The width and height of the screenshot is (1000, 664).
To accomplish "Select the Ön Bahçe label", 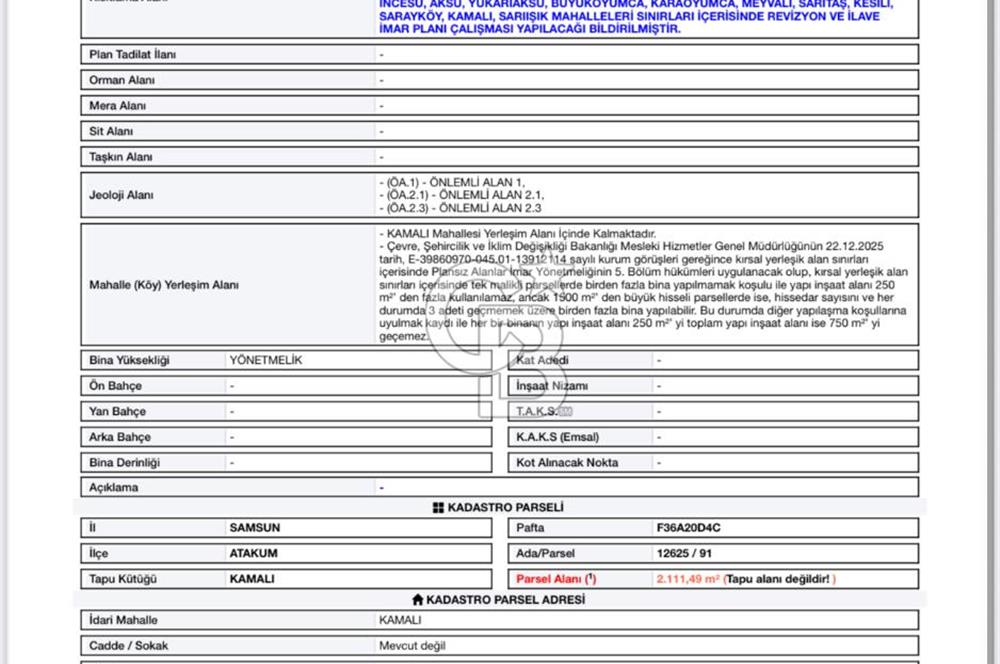I will pos(115,386).
